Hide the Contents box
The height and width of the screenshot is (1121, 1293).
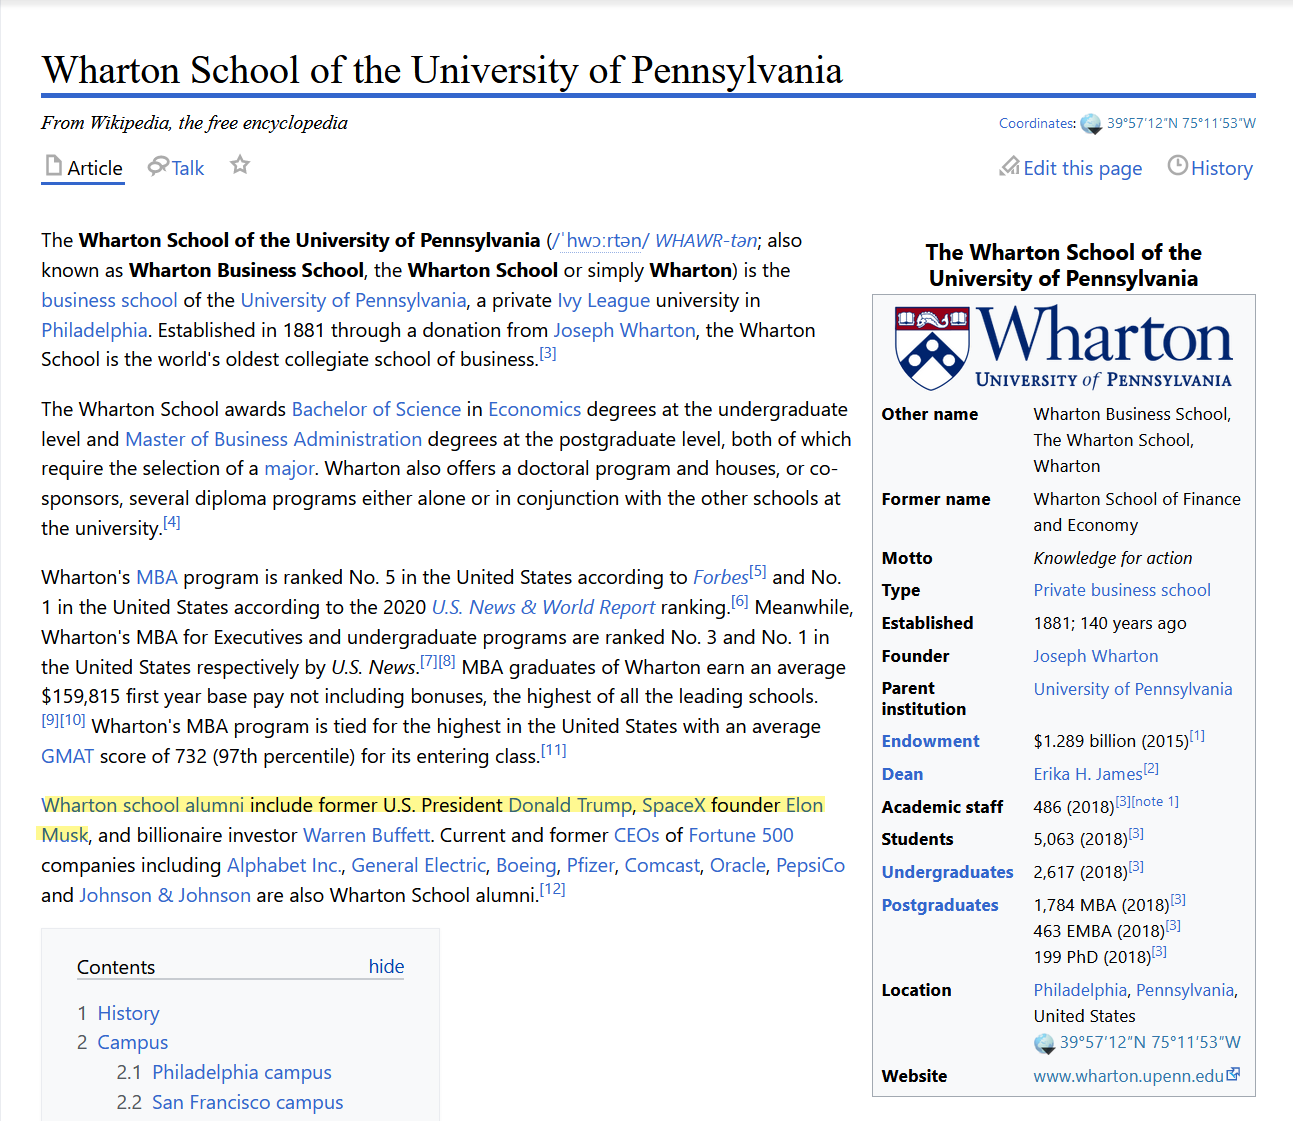(386, 966)
